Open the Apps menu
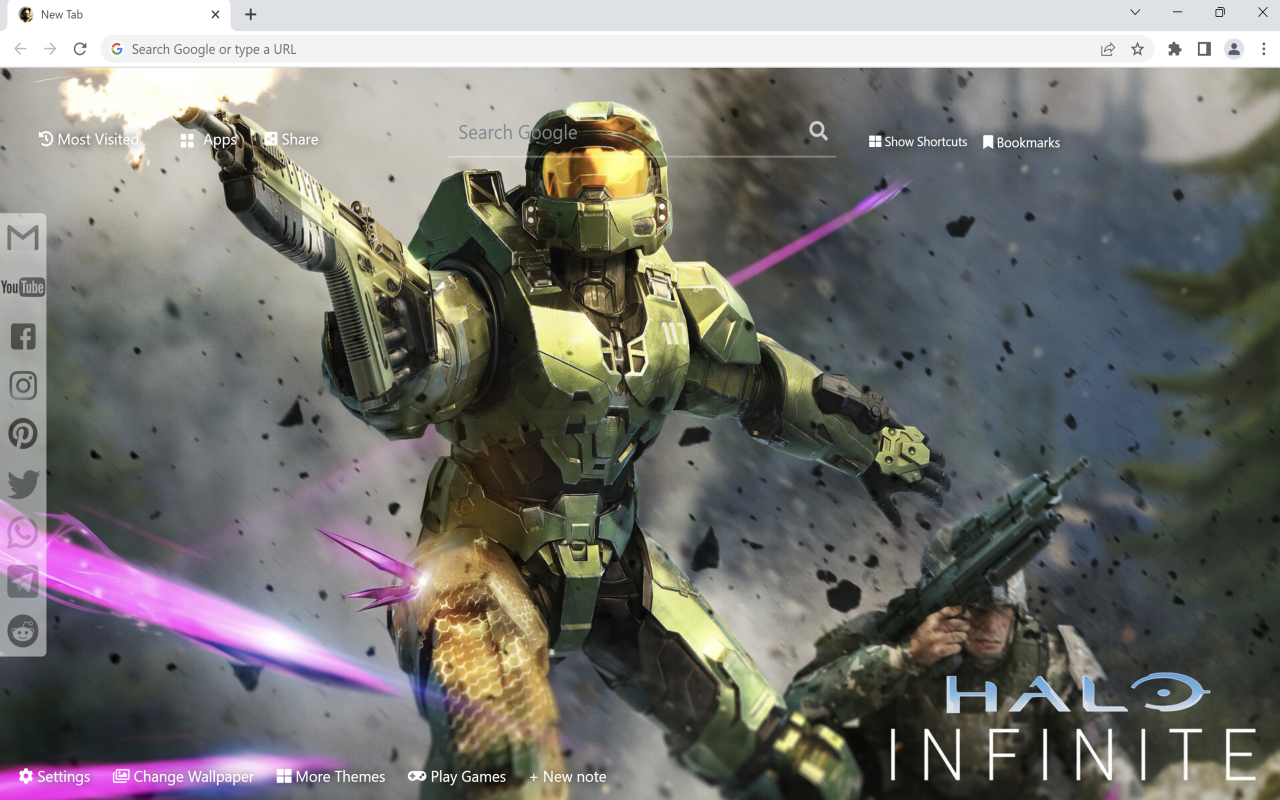The image size is (1280, 800). [x=208, y=140]
